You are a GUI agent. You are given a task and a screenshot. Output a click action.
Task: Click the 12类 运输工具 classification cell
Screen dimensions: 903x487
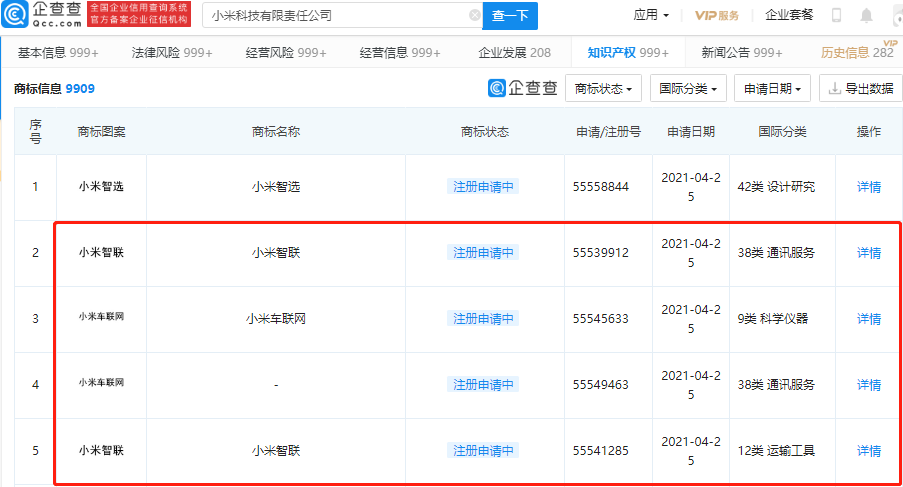pyautogui.click(x=776, y=451)
